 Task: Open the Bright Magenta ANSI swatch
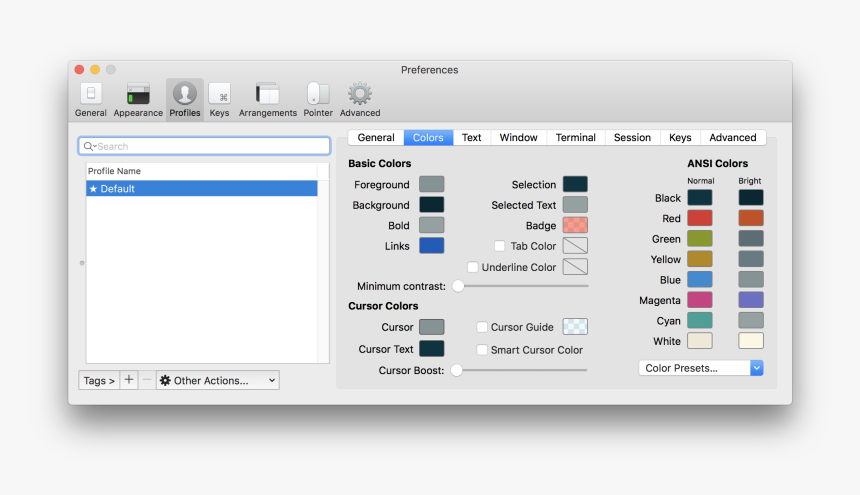click(x=751, y=300)
